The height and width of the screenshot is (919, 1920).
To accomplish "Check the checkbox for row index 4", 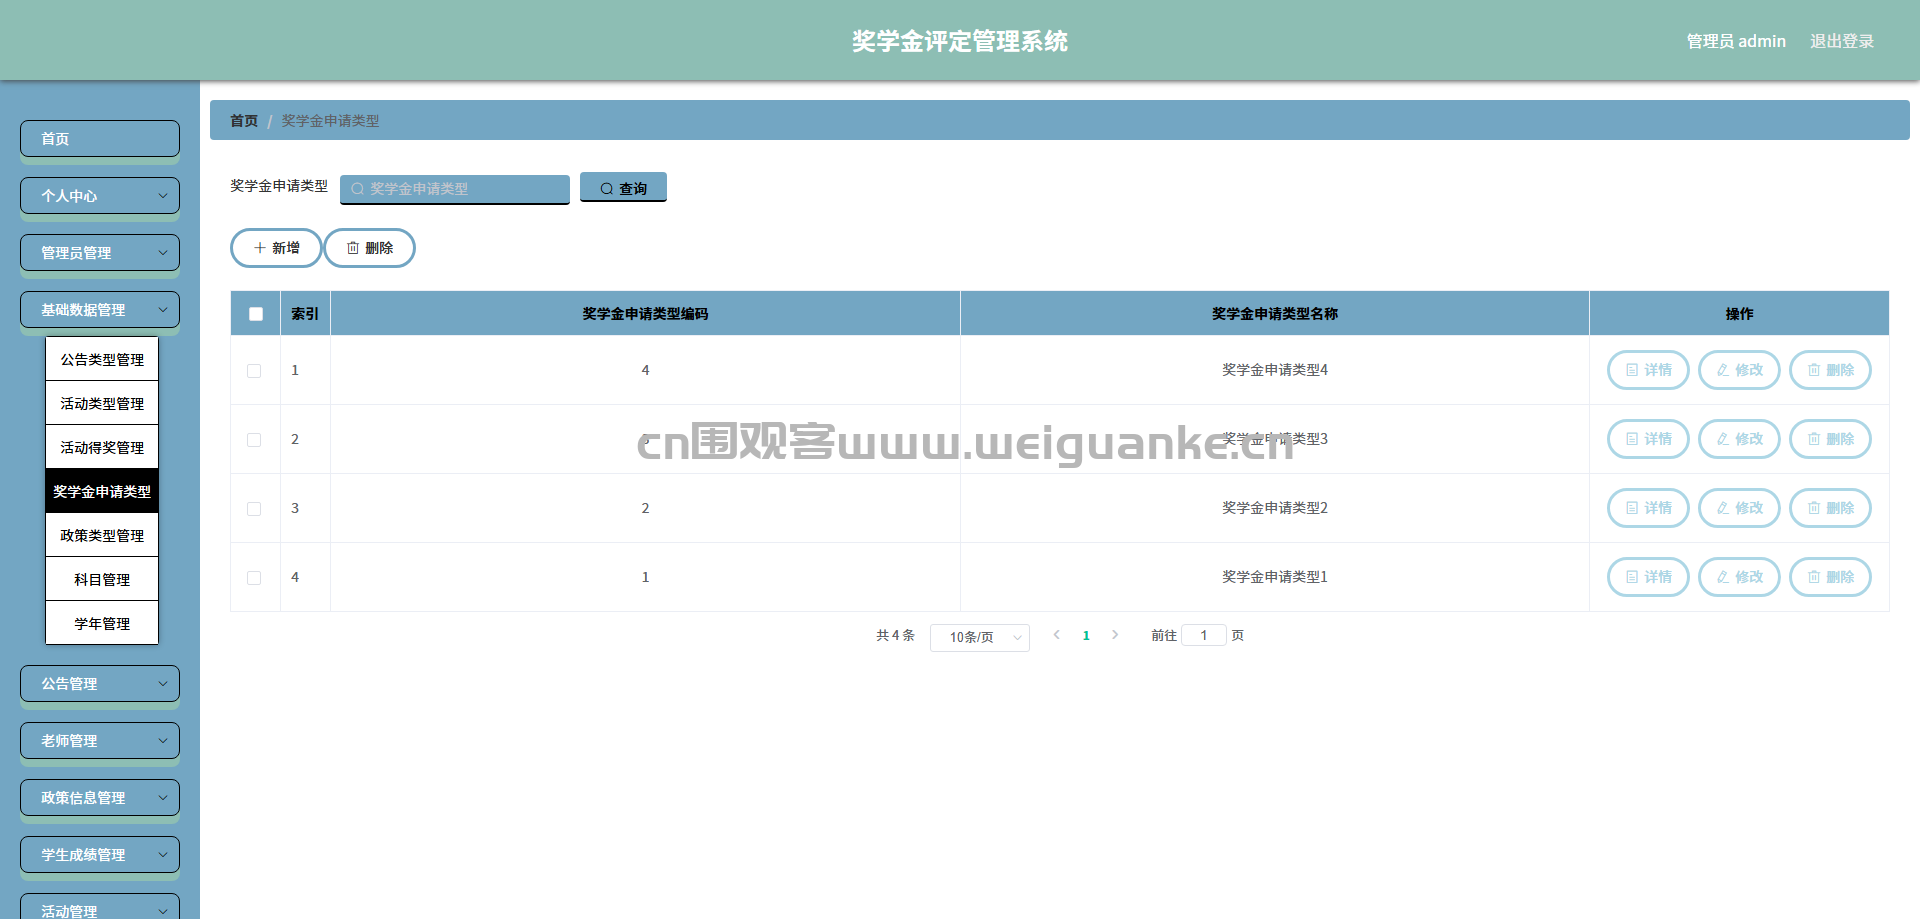I will point(254,578).
